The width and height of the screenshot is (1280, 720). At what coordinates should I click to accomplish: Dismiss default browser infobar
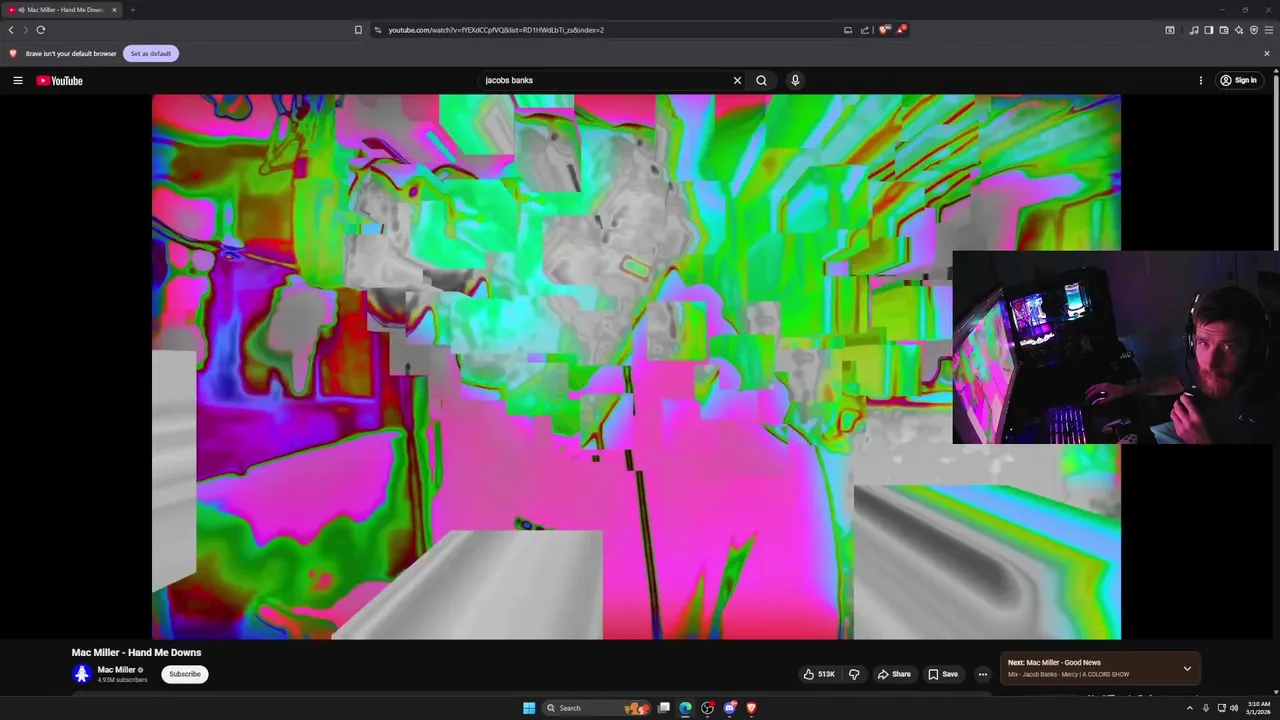(1267, 53)
